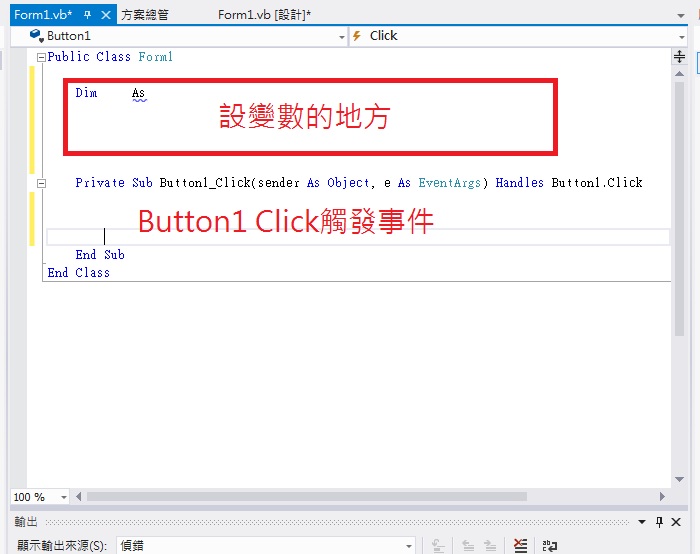
Task: Click the 輸出 panel title
Action: [x=26, y=521]
